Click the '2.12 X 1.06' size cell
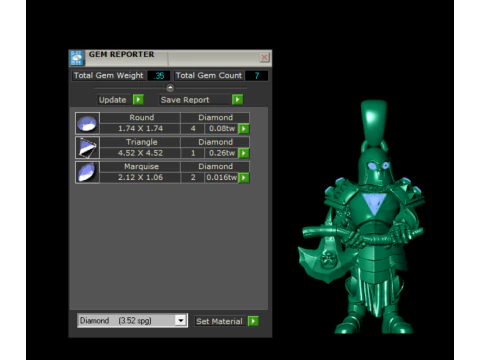Viewport: 480px width, 360px height. coord(140,178)
